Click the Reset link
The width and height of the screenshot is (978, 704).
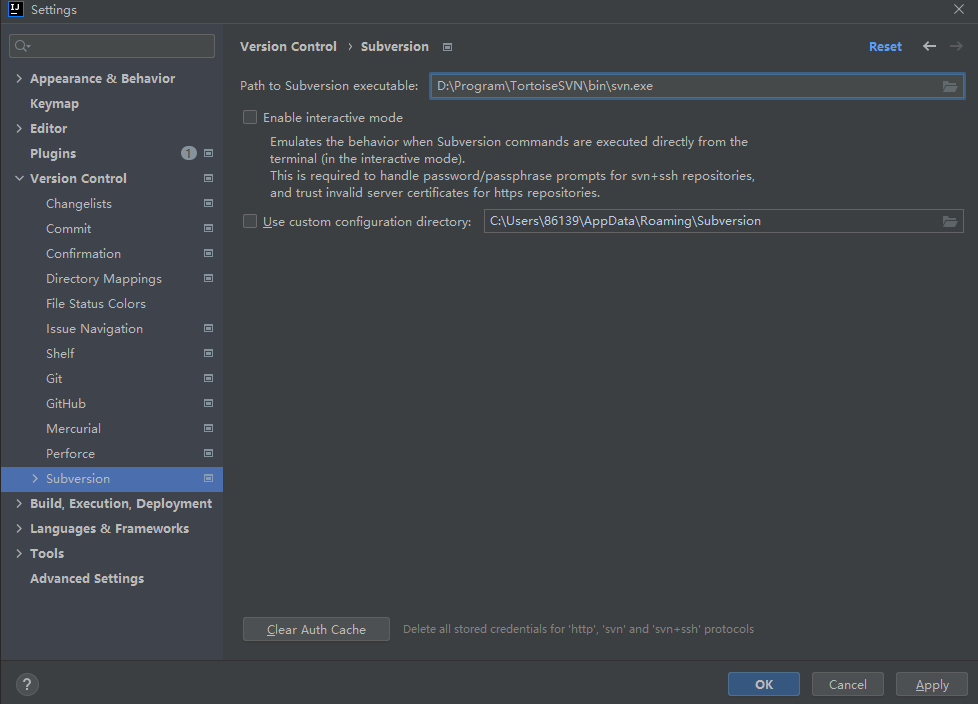point(884,46)
